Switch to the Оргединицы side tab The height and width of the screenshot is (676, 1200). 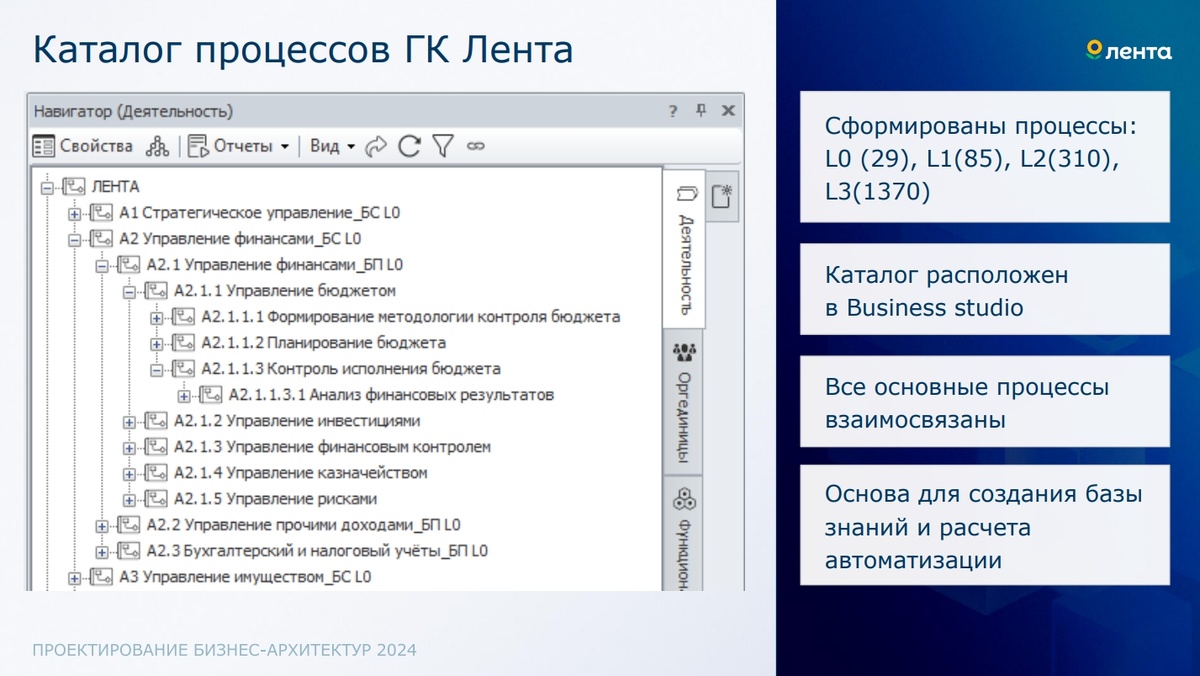(x=685, y=402)
